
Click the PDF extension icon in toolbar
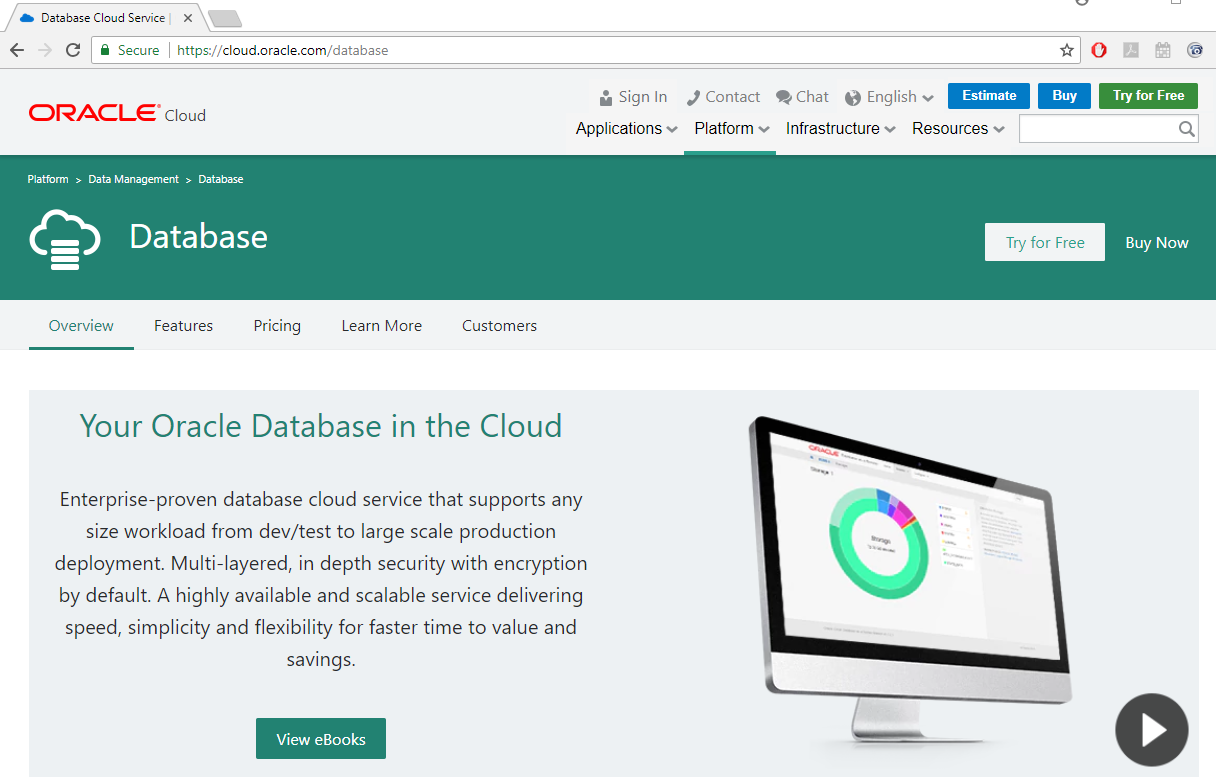(x=1131, y=50)
